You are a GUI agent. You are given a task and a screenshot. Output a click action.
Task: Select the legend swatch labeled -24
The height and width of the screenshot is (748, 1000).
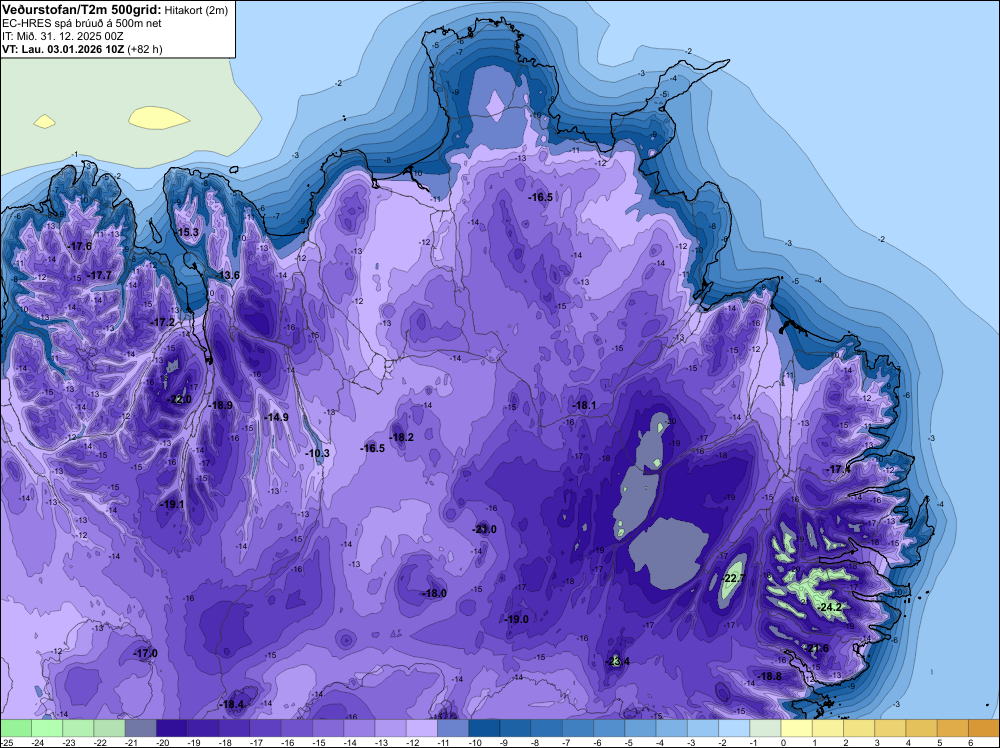click(47, 728)
